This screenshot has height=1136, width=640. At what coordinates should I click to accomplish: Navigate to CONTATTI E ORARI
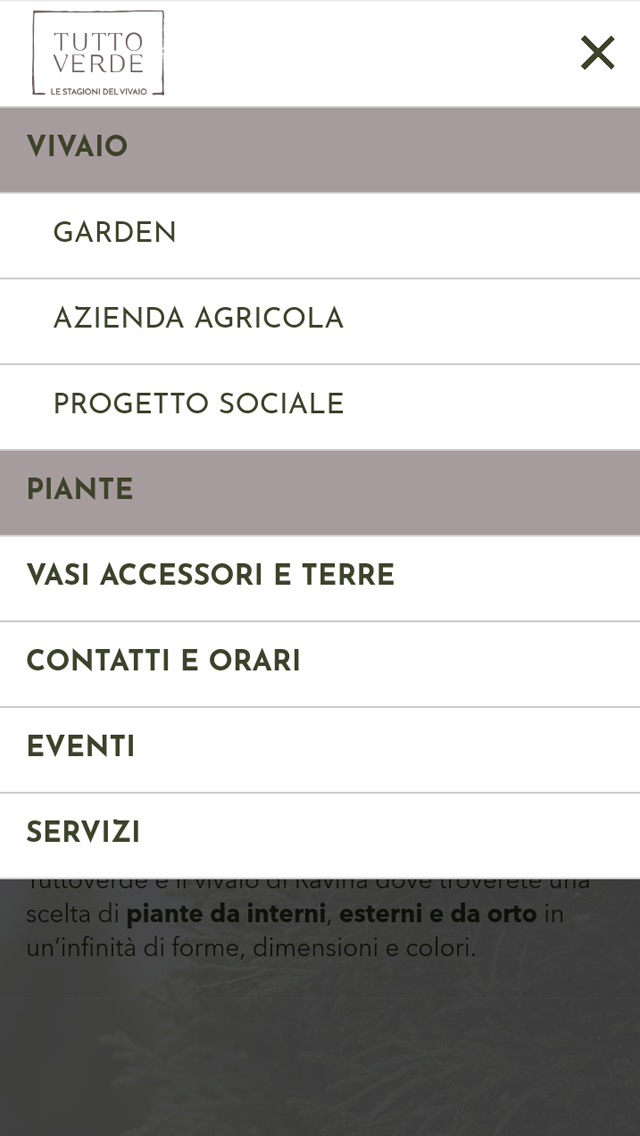[320, 664]
